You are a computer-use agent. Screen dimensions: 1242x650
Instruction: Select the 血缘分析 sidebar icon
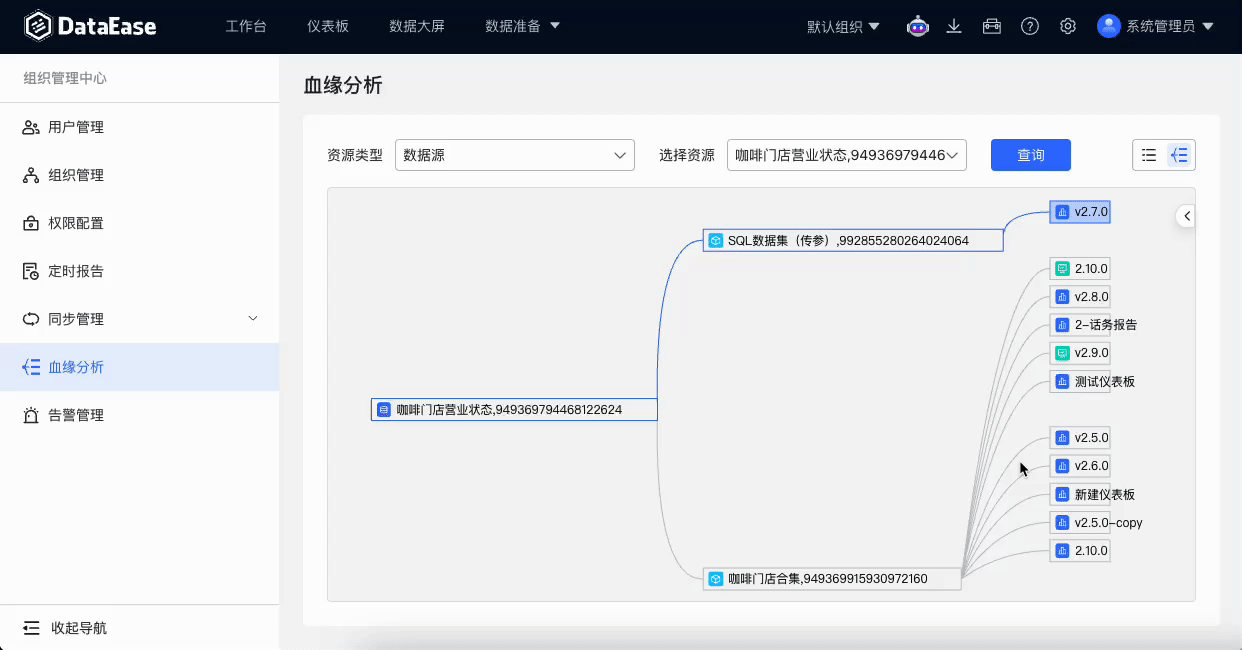click(30, 367)
